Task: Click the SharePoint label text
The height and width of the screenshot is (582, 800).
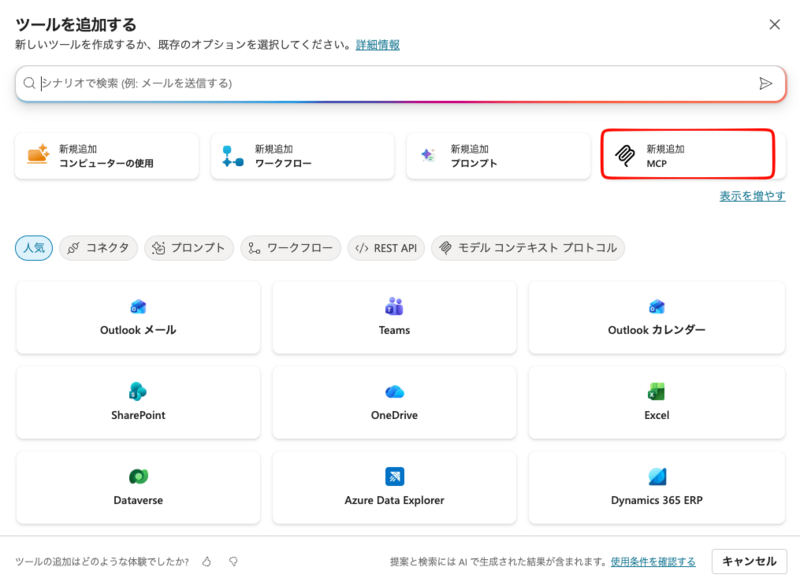Action: tap(138, 415)
